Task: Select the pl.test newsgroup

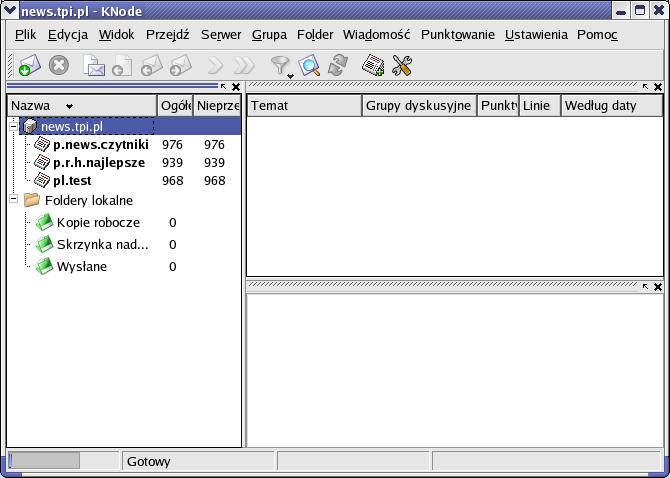Action: point(72,181)
